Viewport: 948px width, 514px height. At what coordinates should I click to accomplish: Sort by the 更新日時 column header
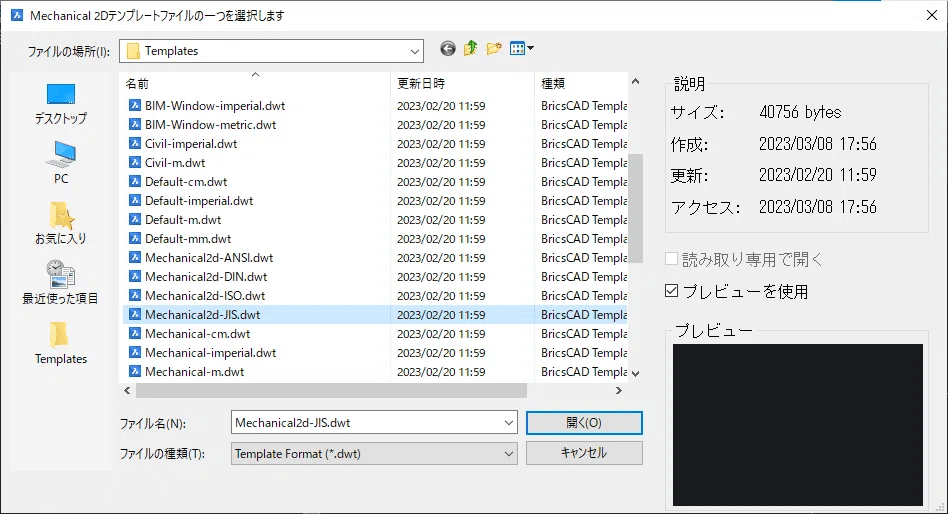463,83
